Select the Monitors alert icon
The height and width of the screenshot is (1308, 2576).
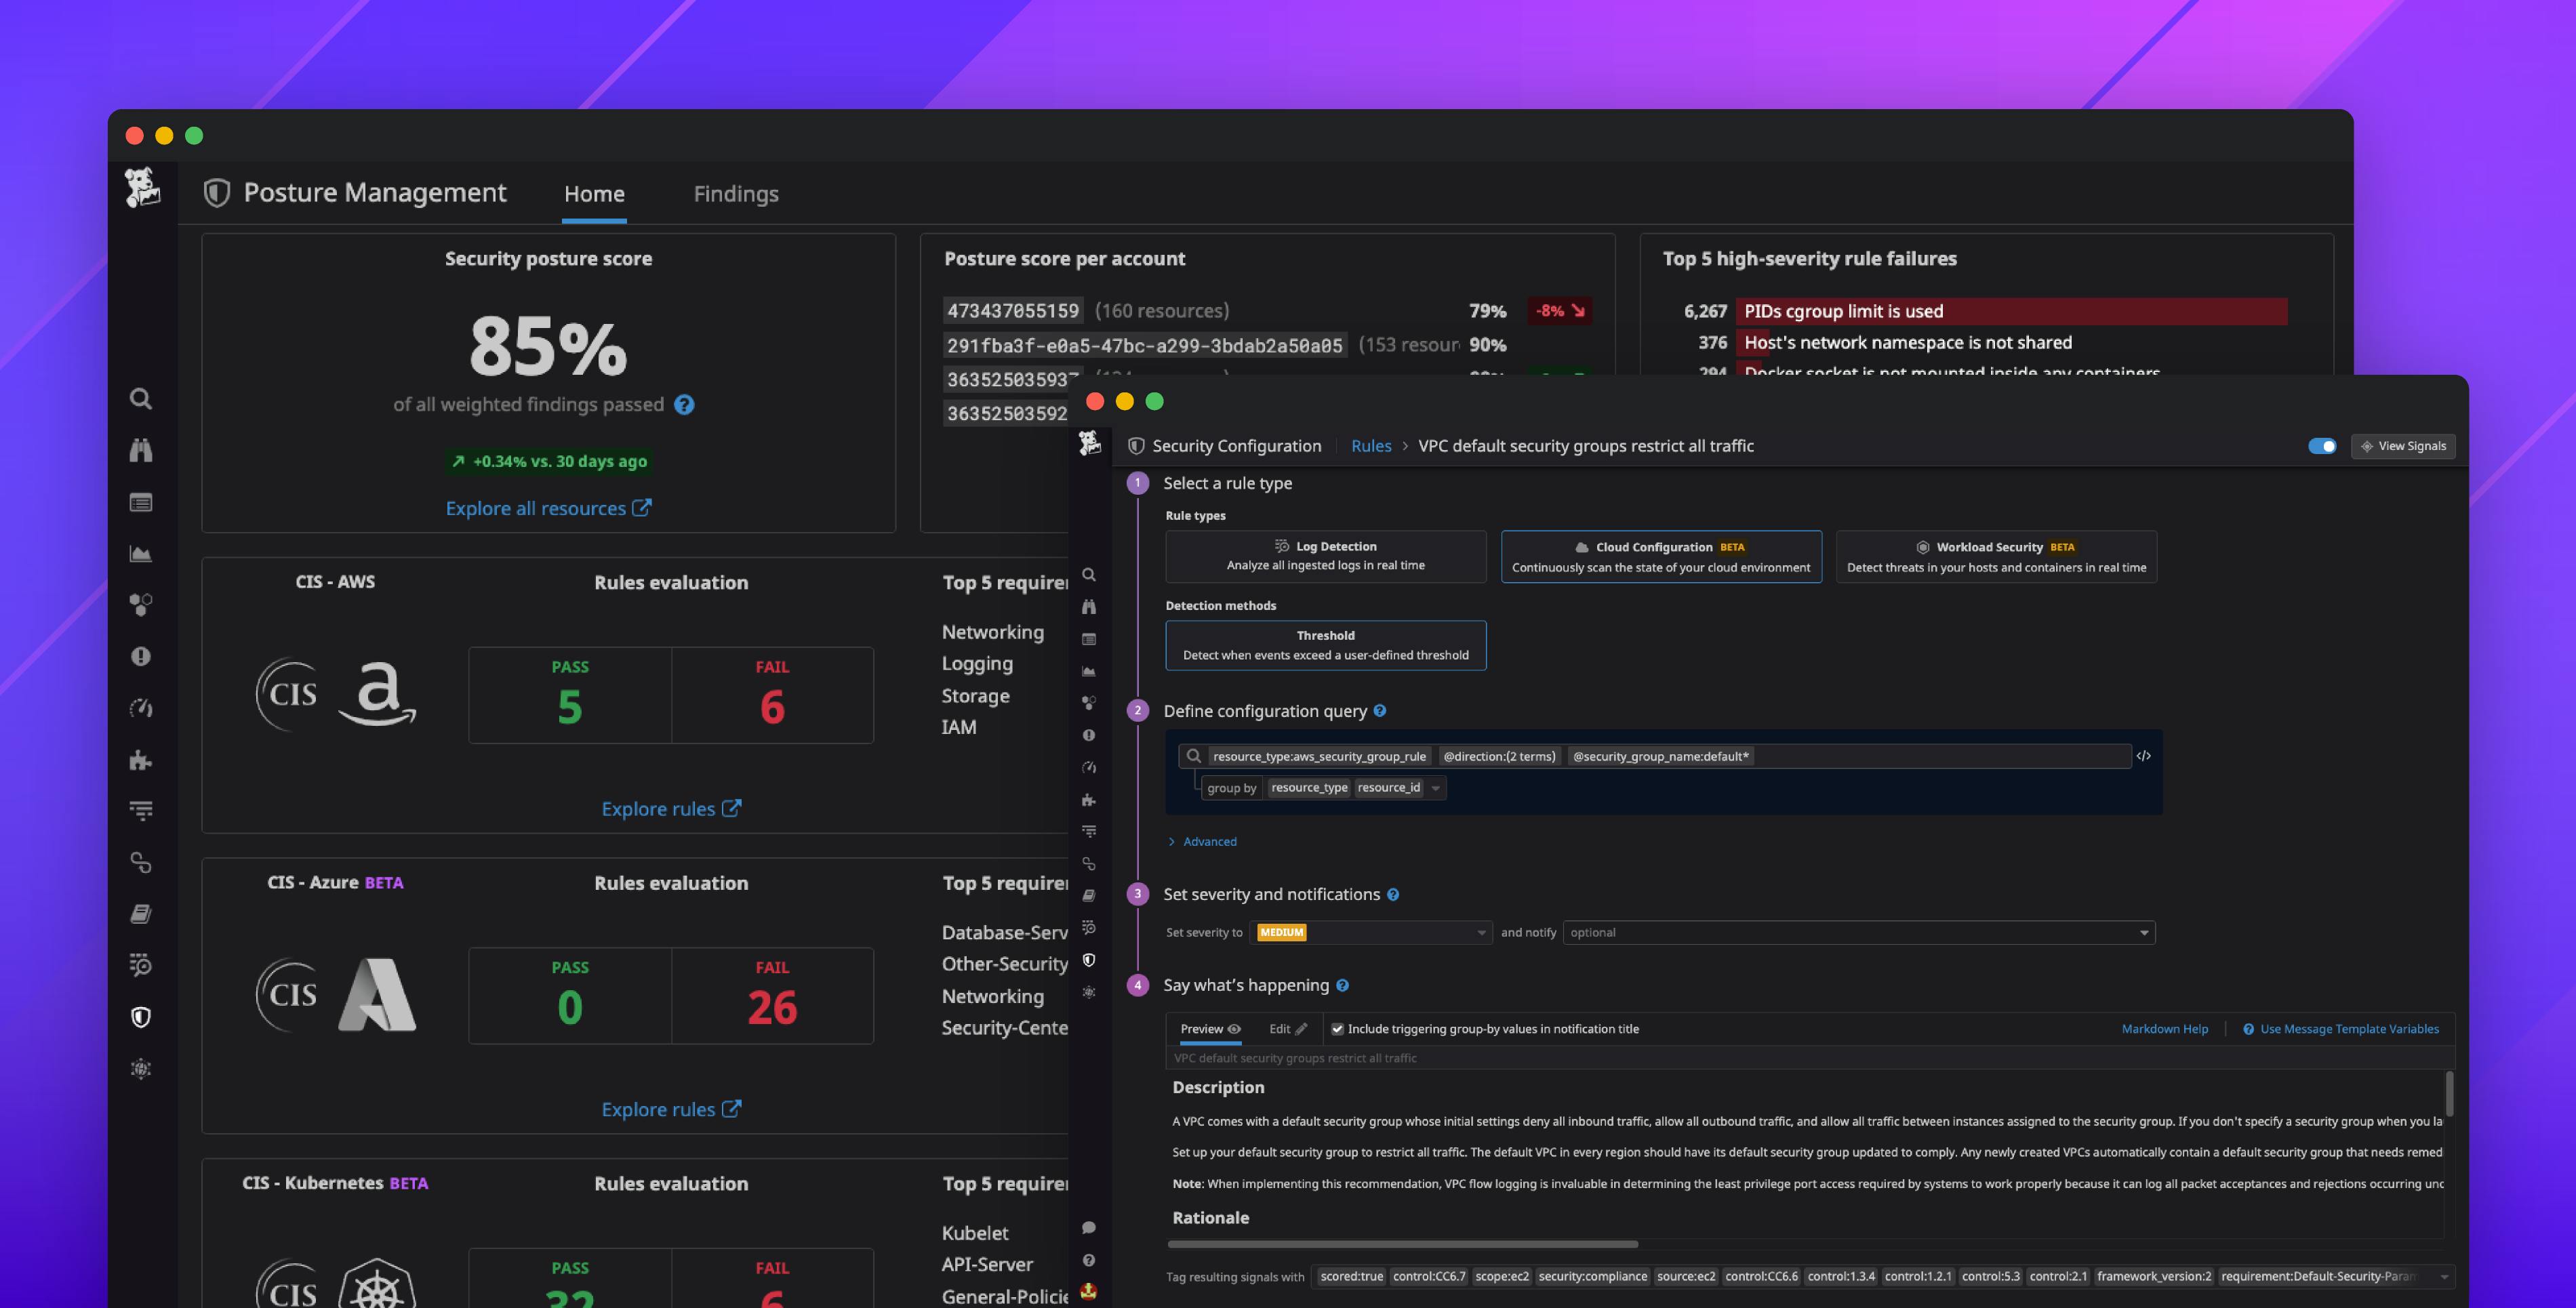[x=140, y=656]
